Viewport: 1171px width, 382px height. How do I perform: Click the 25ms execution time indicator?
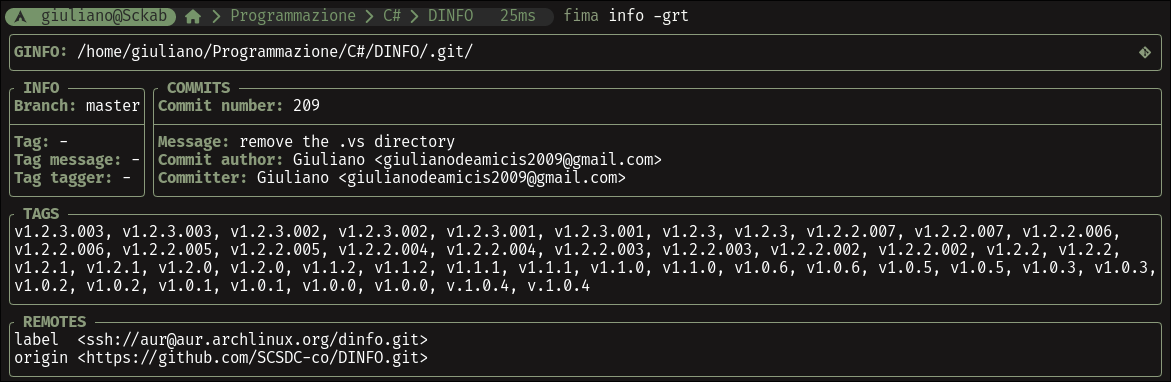coord(518,16)
